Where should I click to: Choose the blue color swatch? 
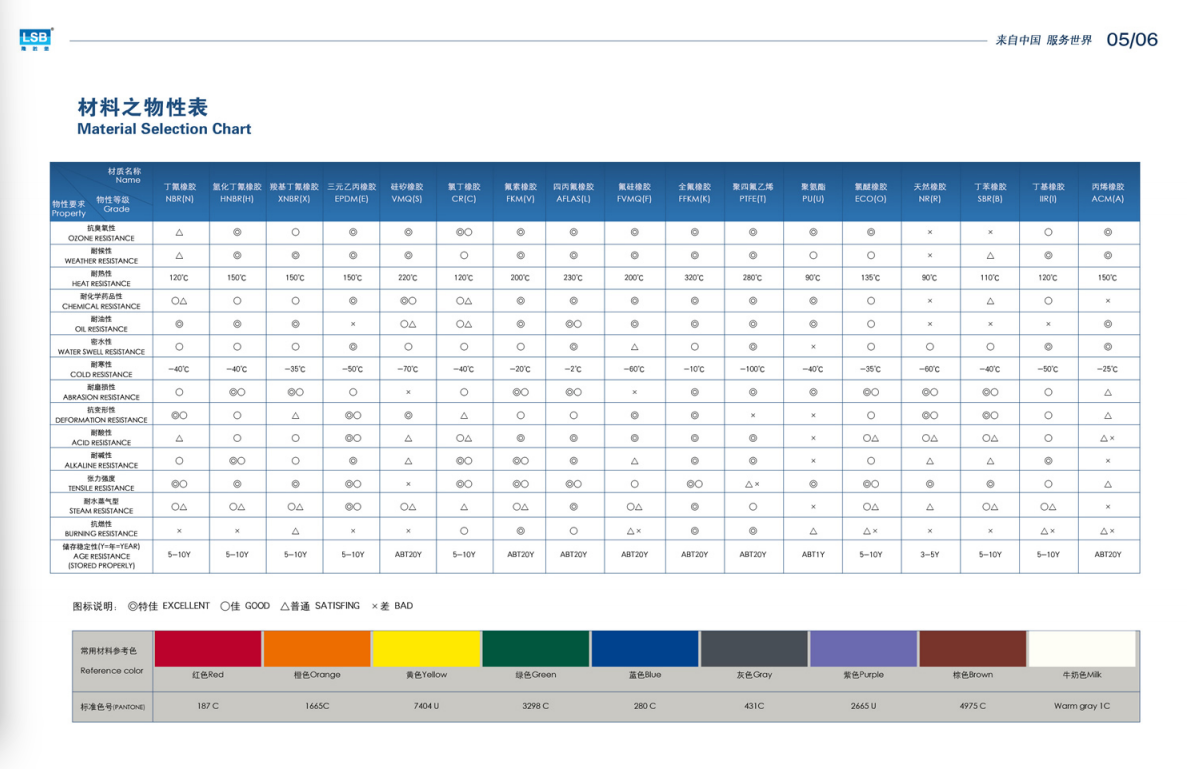point(644,649)
